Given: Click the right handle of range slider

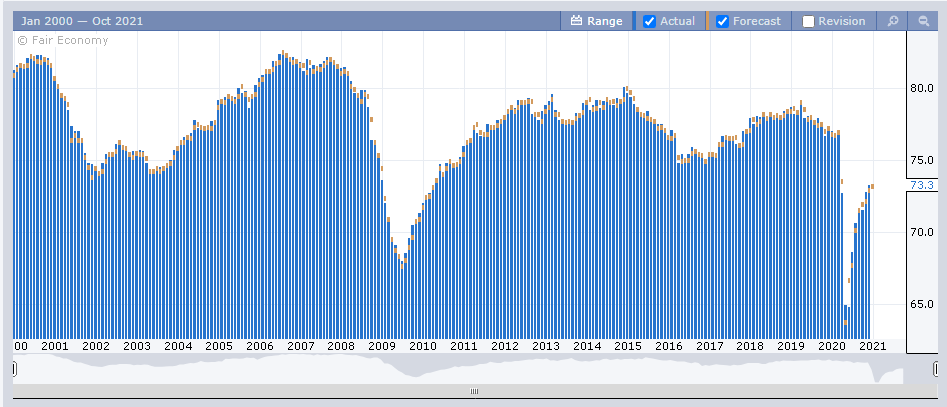Looking at the screenshot, I should 936,368.
